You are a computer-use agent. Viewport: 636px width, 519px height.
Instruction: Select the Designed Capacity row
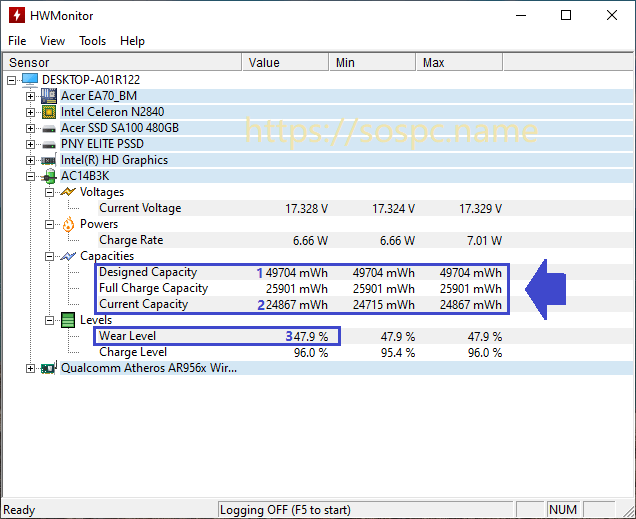(148, 272)
